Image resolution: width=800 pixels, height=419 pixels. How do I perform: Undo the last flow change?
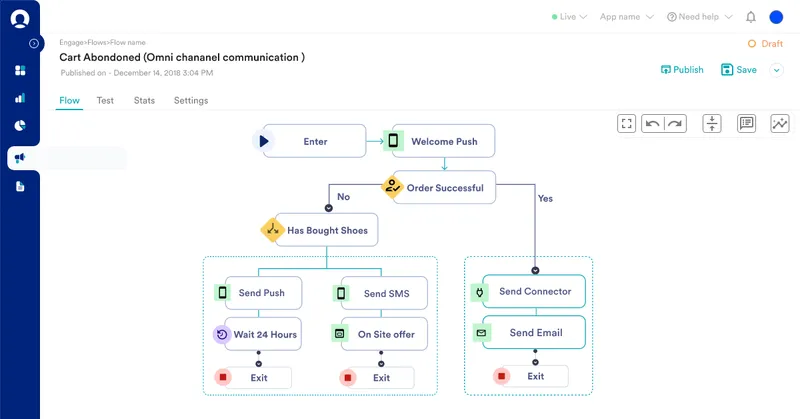tap(654, 124)
